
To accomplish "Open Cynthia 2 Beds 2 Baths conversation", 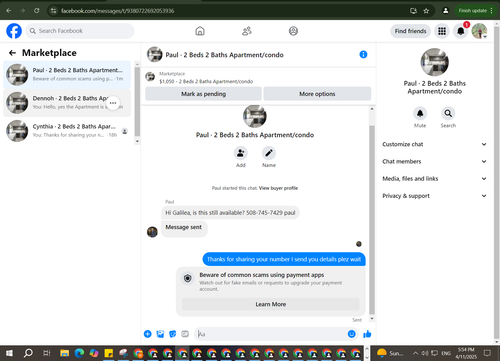I will pos(67,131).
